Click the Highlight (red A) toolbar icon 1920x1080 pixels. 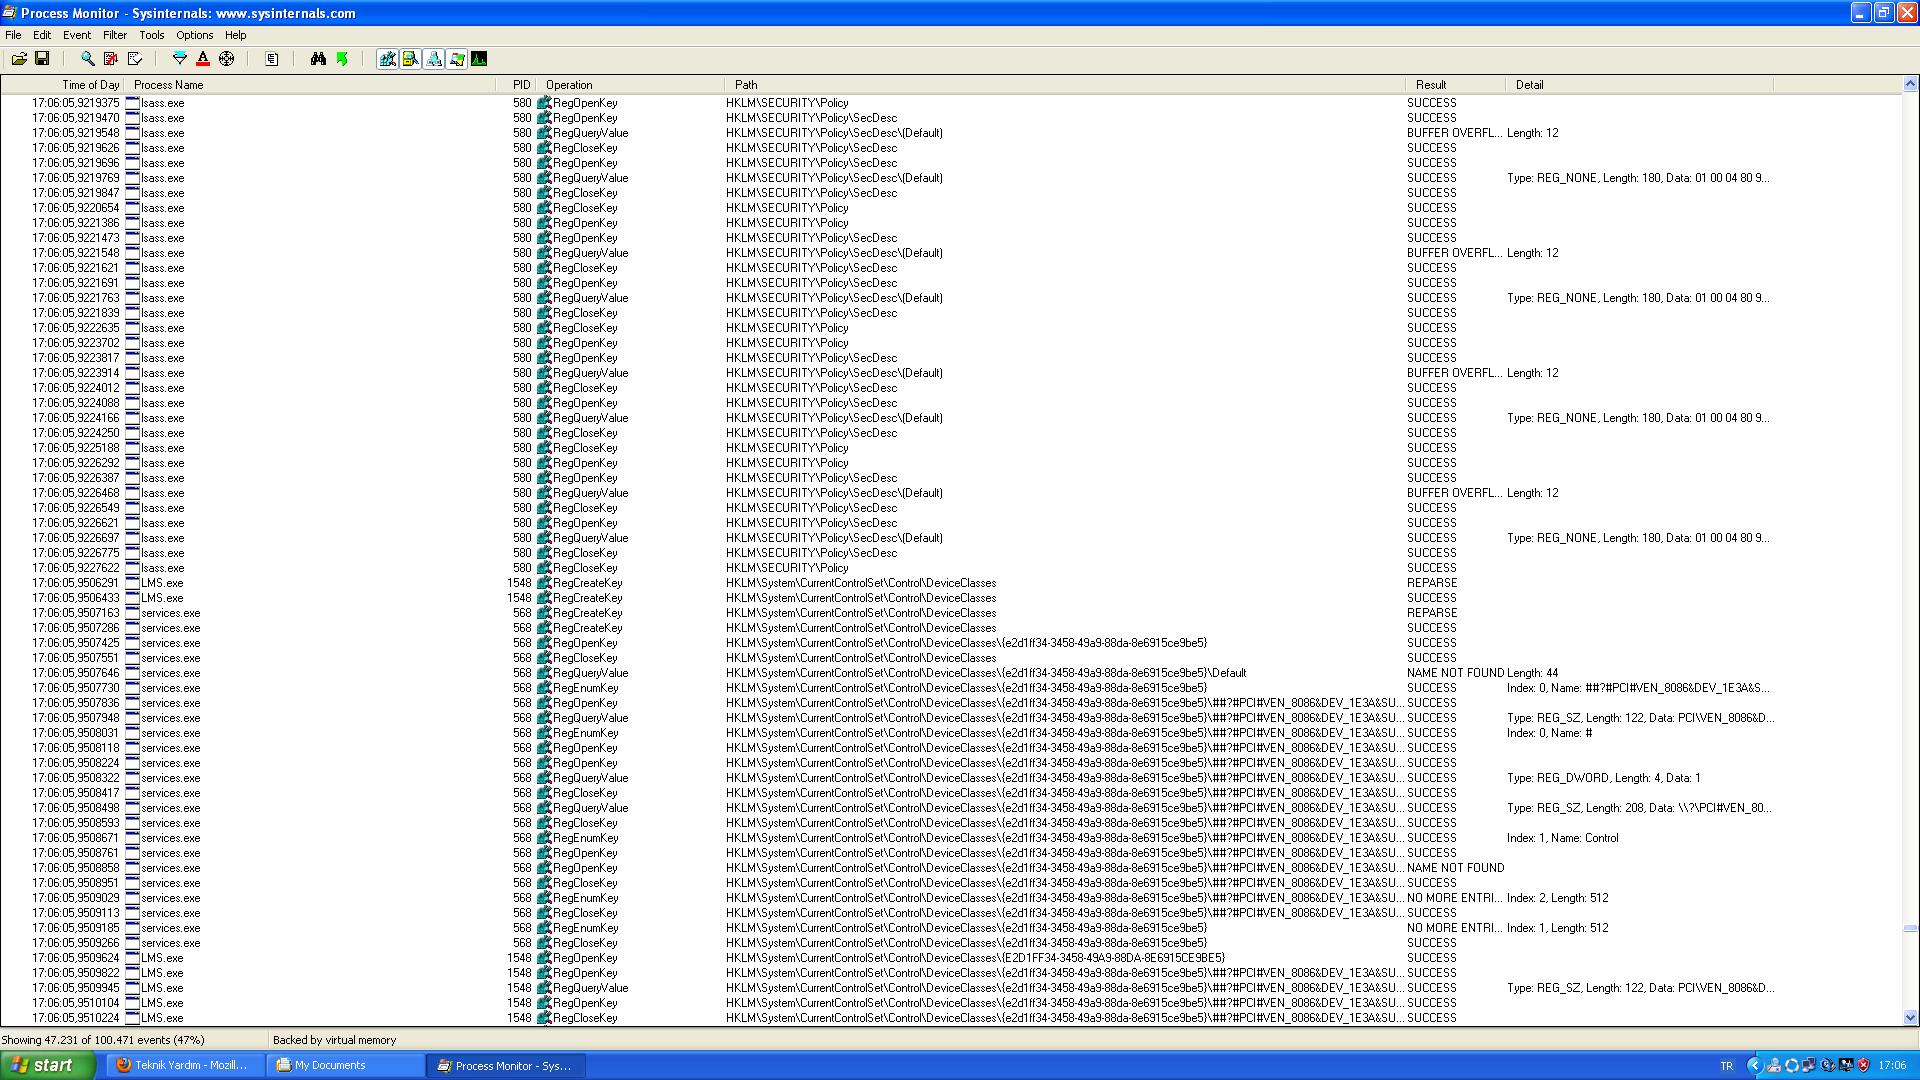(x=203, y=59)
